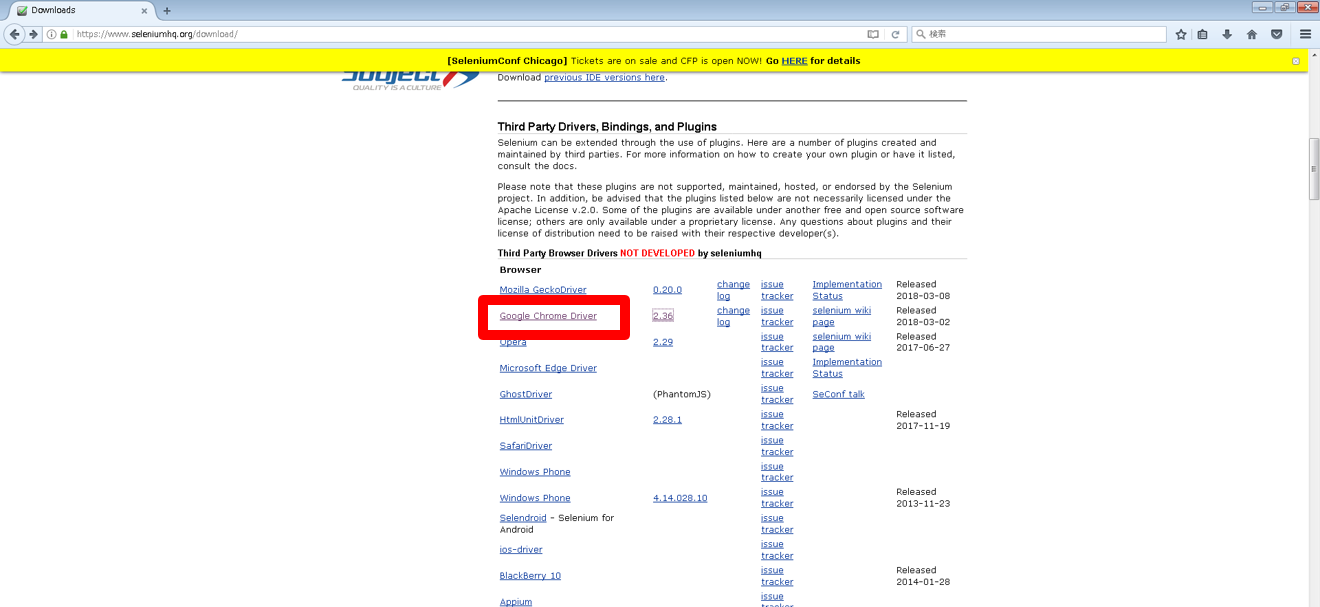Image resolution: width=1320 pixels, height=607 pixels.
Task: Open the HtmlUnitDriver link
Action: click(532, 420)
